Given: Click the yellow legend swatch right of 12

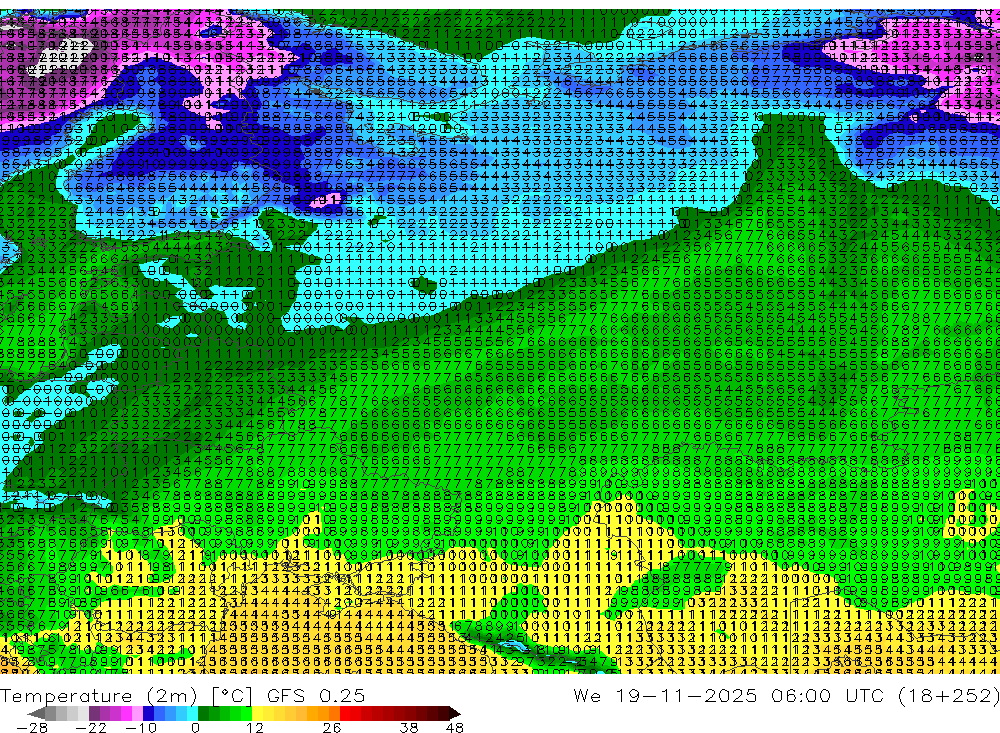Looking at the screenshot, I should [x=258, y=713].
